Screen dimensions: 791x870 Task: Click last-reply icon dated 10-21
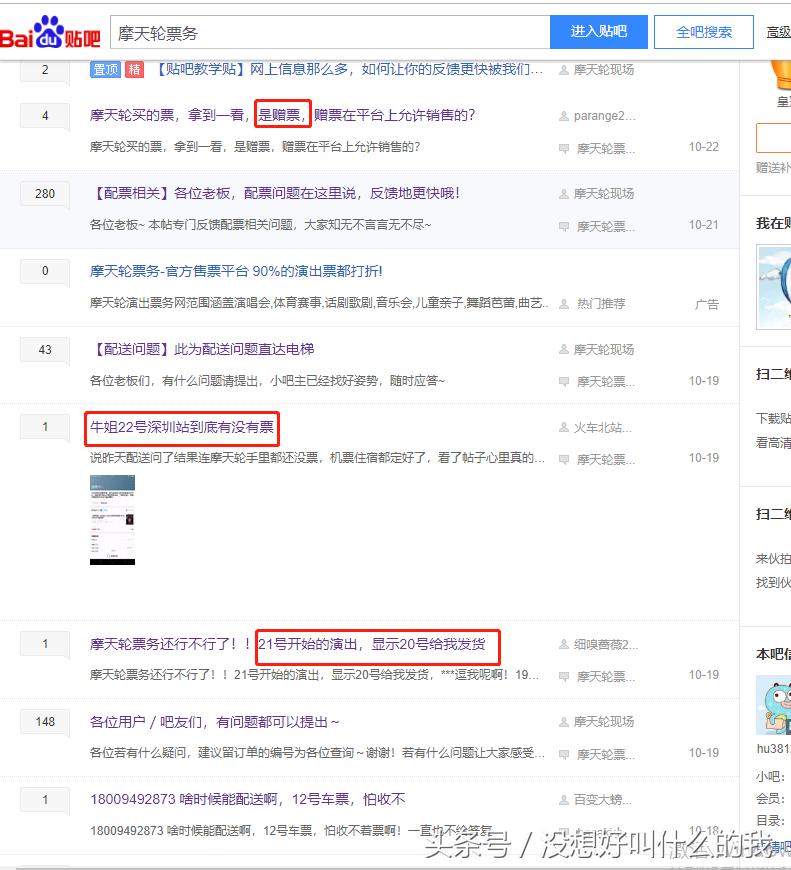tap(564, 226)
